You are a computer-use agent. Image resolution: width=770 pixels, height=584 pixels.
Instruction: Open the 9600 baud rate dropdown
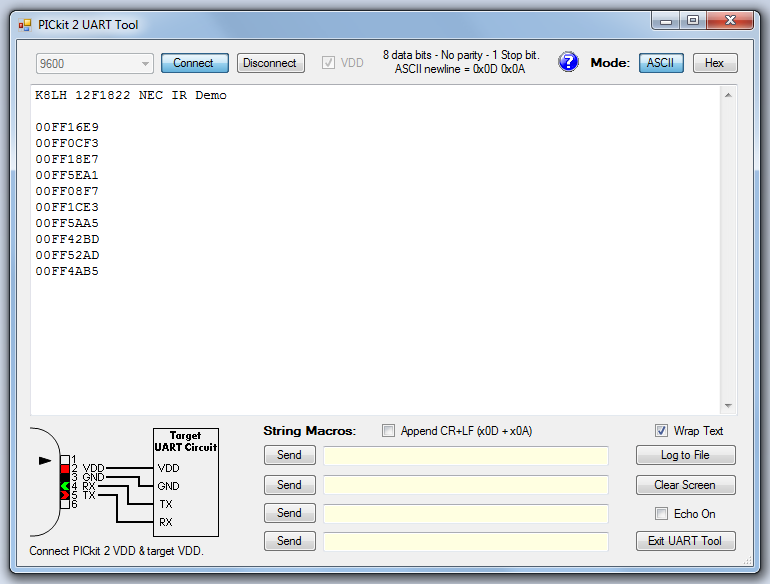[95, 63]
